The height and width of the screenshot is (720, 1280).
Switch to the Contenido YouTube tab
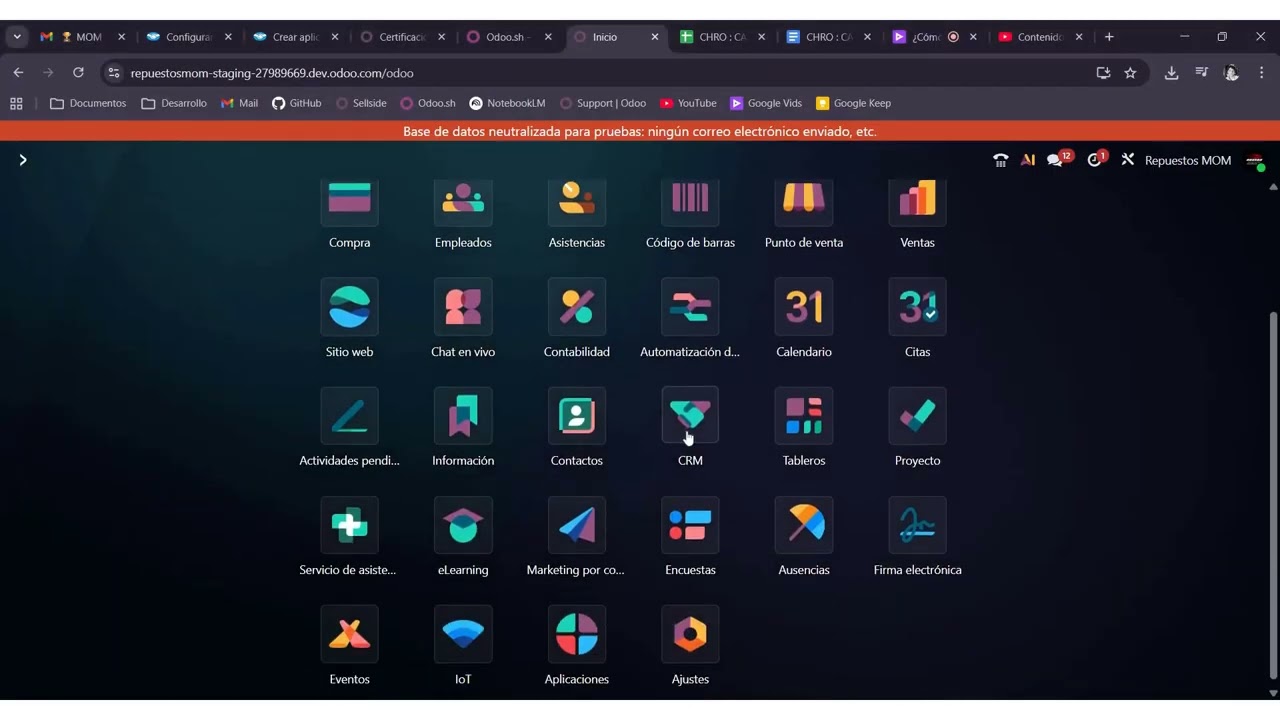[1039, 37]
